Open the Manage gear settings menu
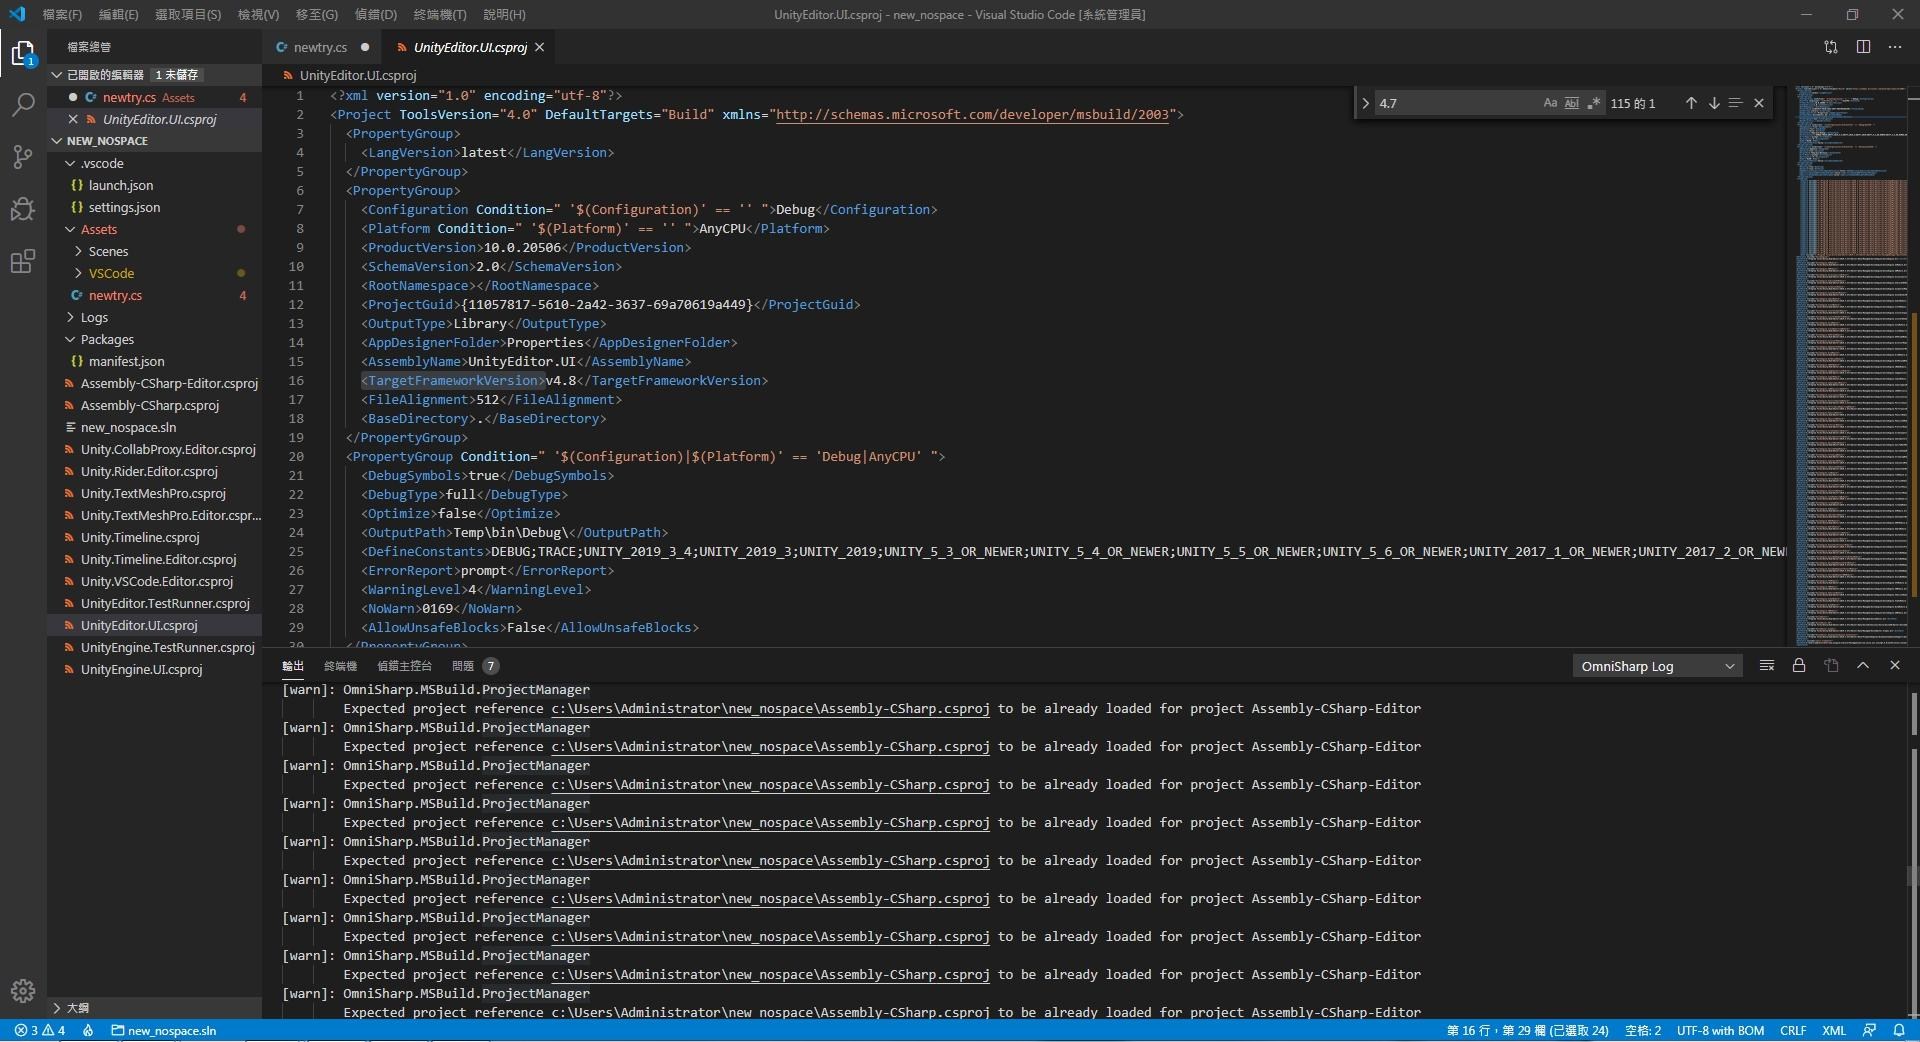The image size is (1920, 1042). click(x=23, y=990)
